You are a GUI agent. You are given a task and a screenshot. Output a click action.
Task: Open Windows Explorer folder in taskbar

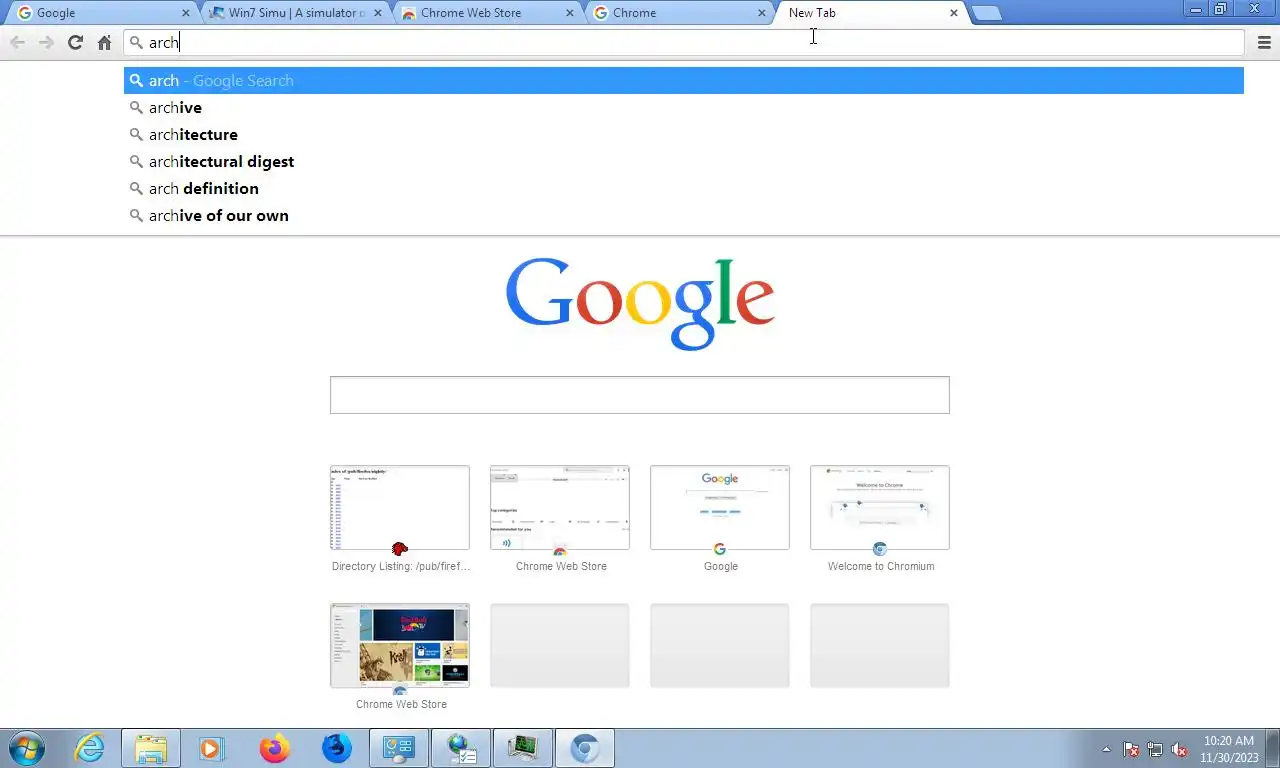point(151,748)
